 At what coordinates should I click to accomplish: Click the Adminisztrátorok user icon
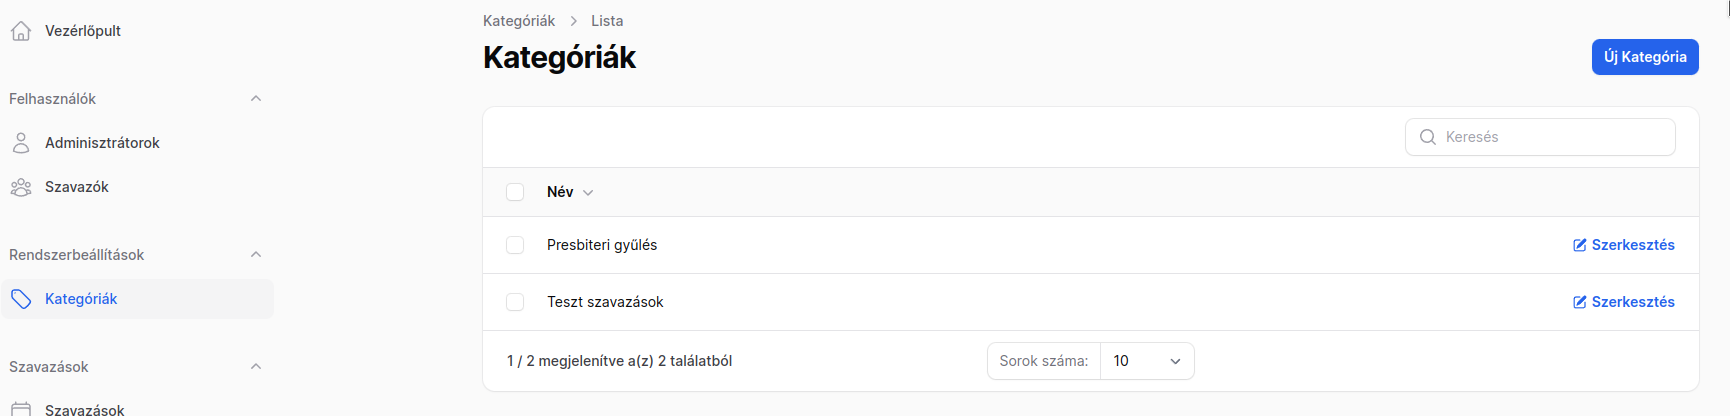[21, 143]
